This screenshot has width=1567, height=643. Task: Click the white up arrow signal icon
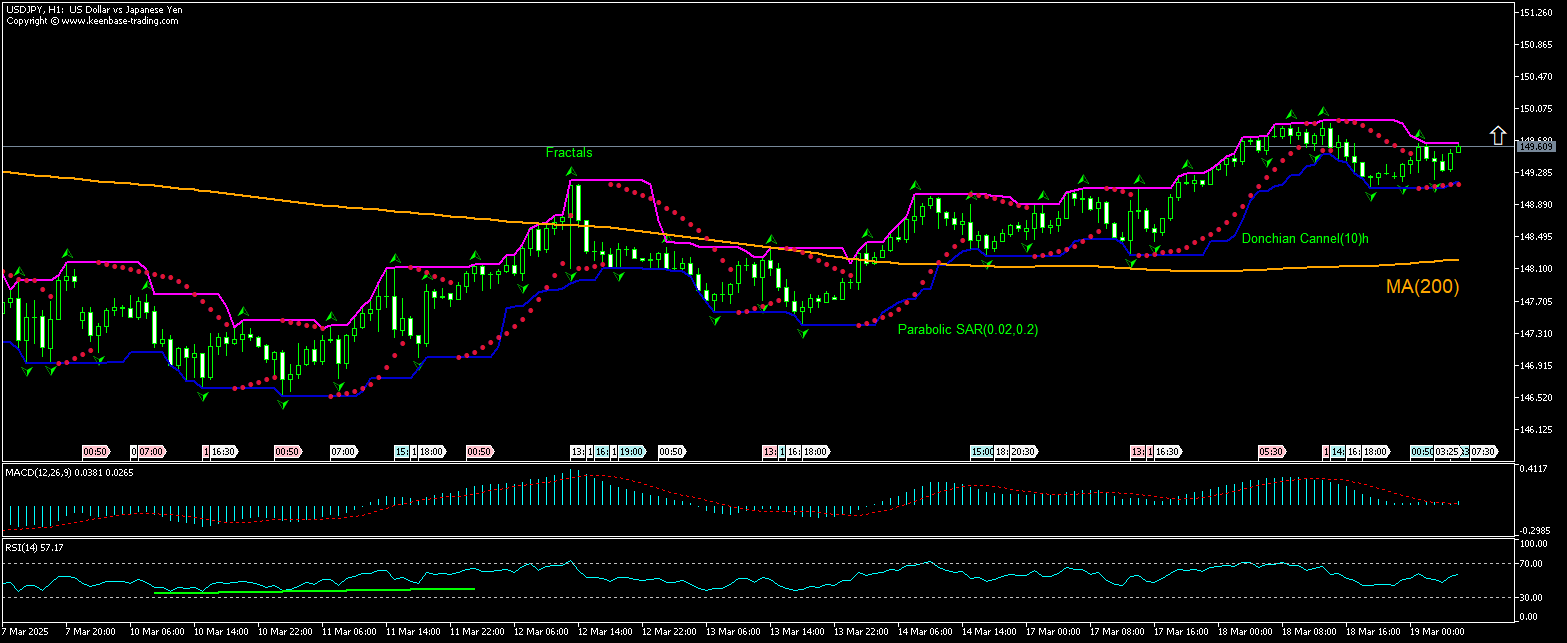tap(1497, 135)
